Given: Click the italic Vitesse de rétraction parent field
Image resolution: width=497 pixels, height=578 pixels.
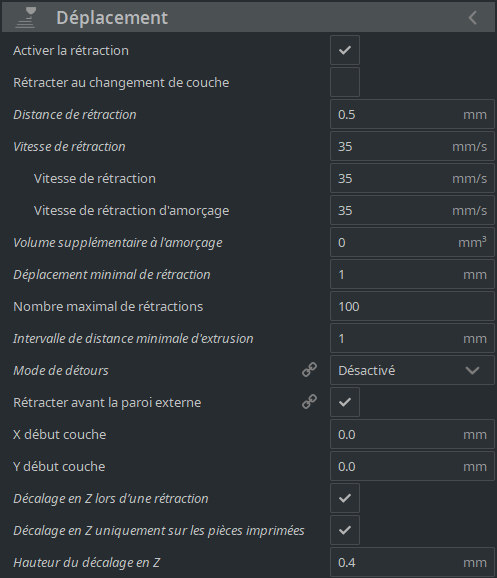Looking at the screenshot, I should (x=412, y=146).
